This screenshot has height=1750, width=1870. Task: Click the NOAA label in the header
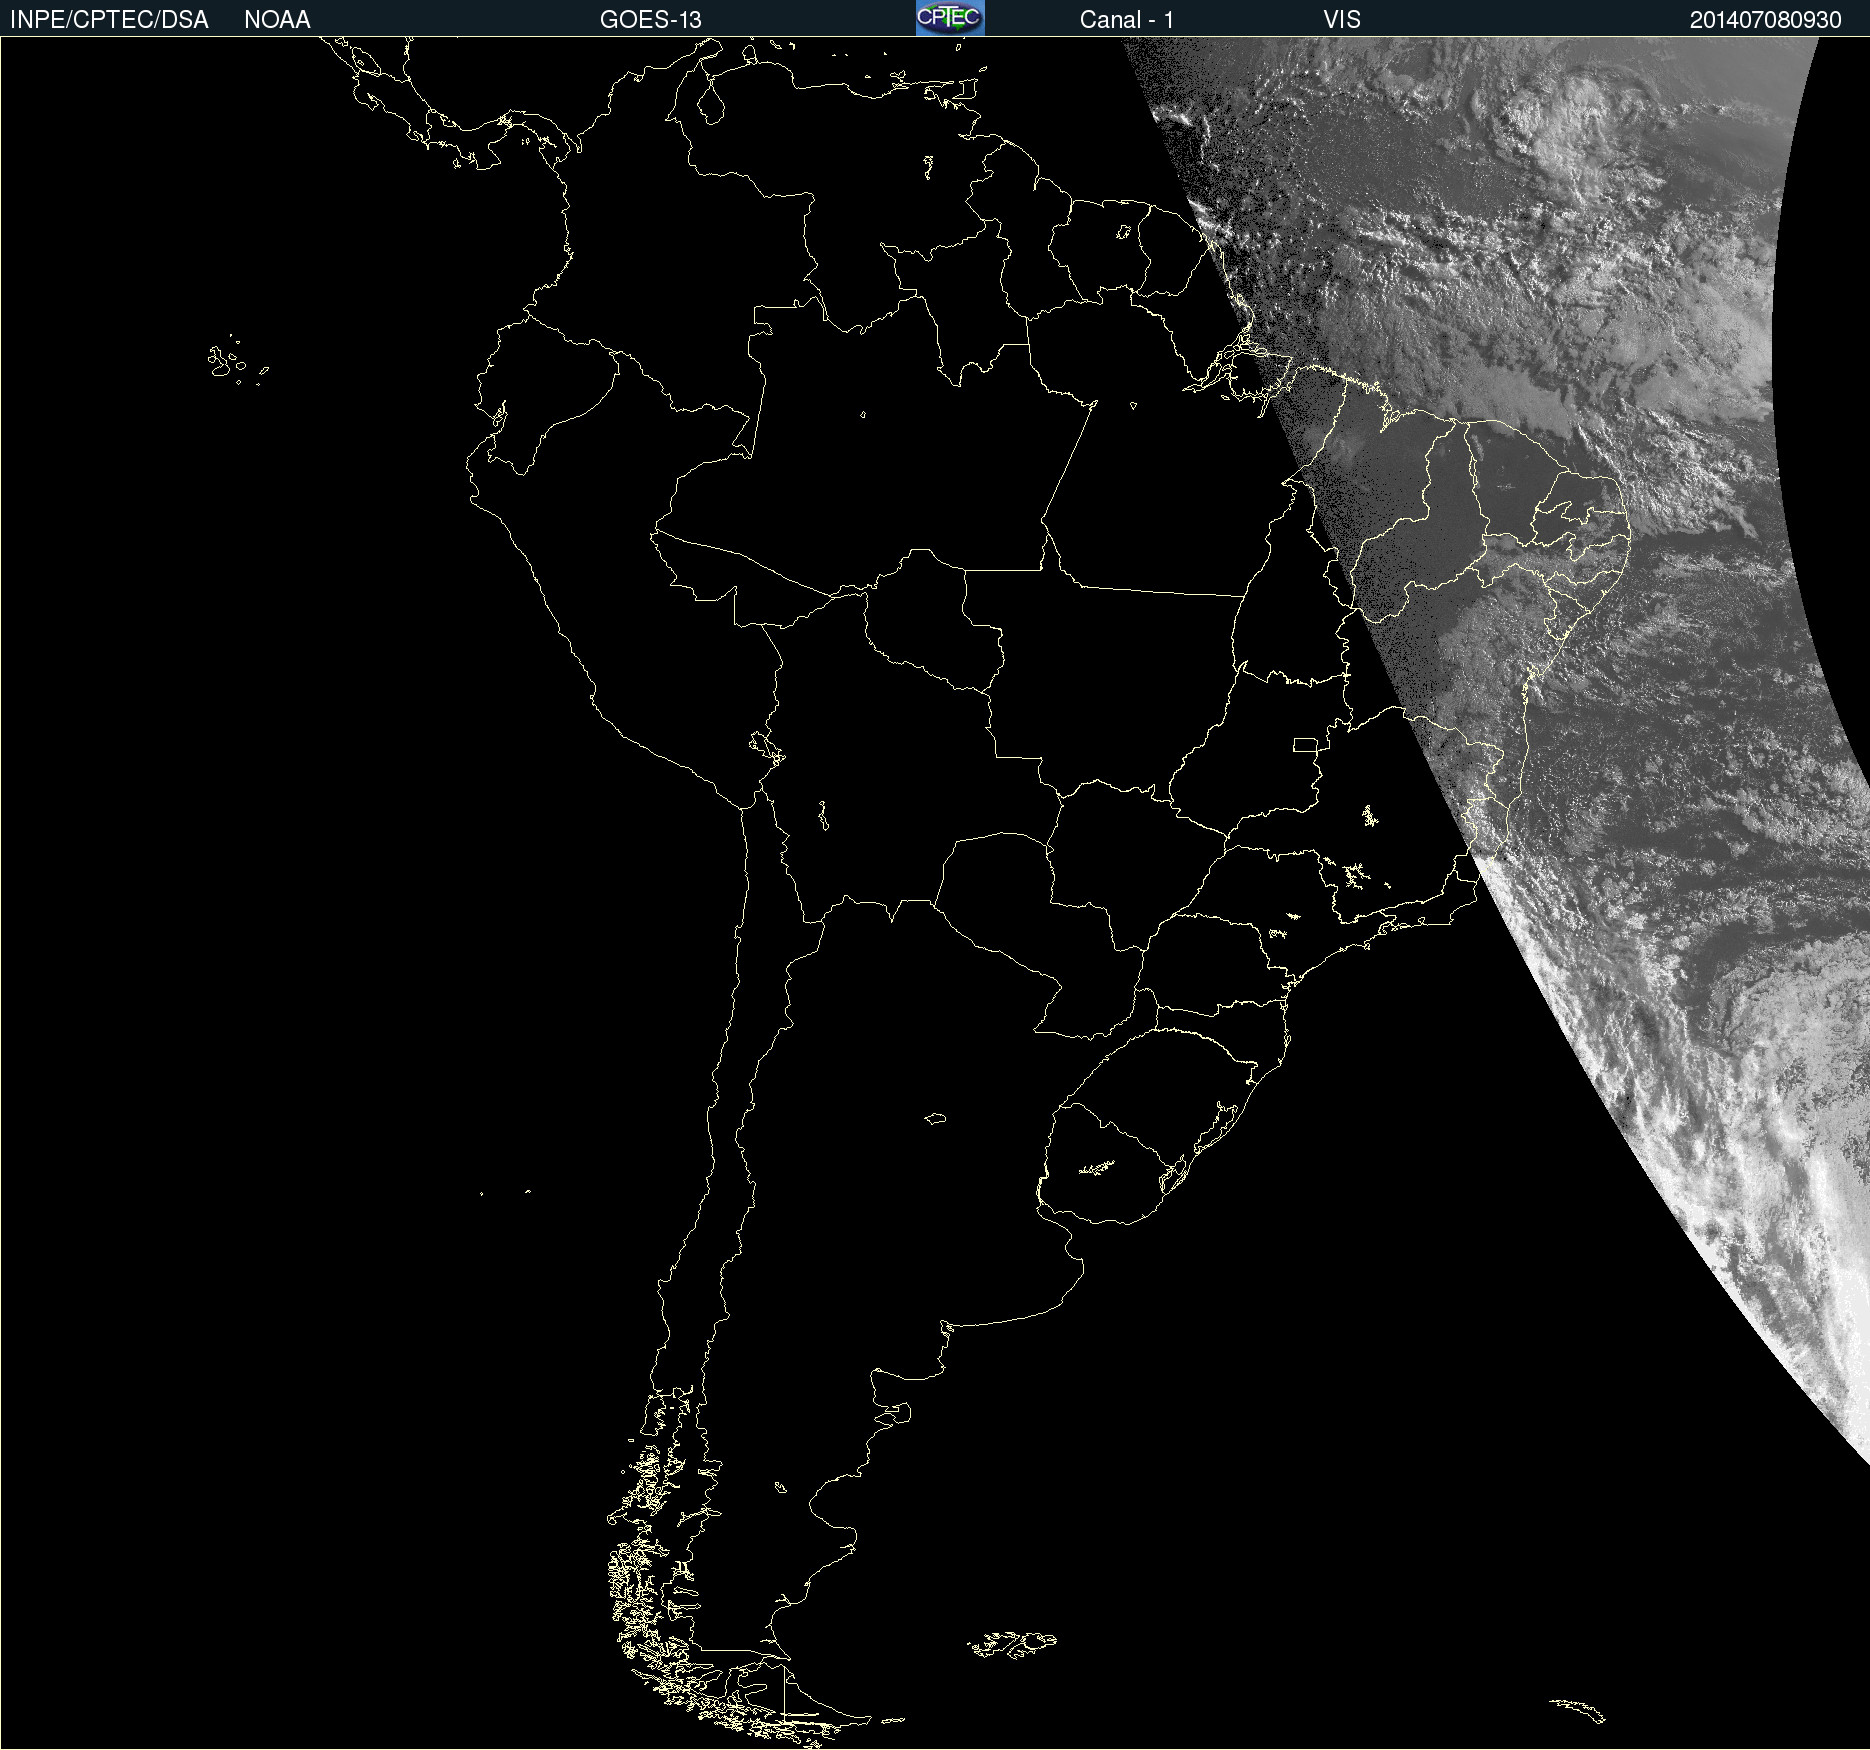[x=277, y=20]
